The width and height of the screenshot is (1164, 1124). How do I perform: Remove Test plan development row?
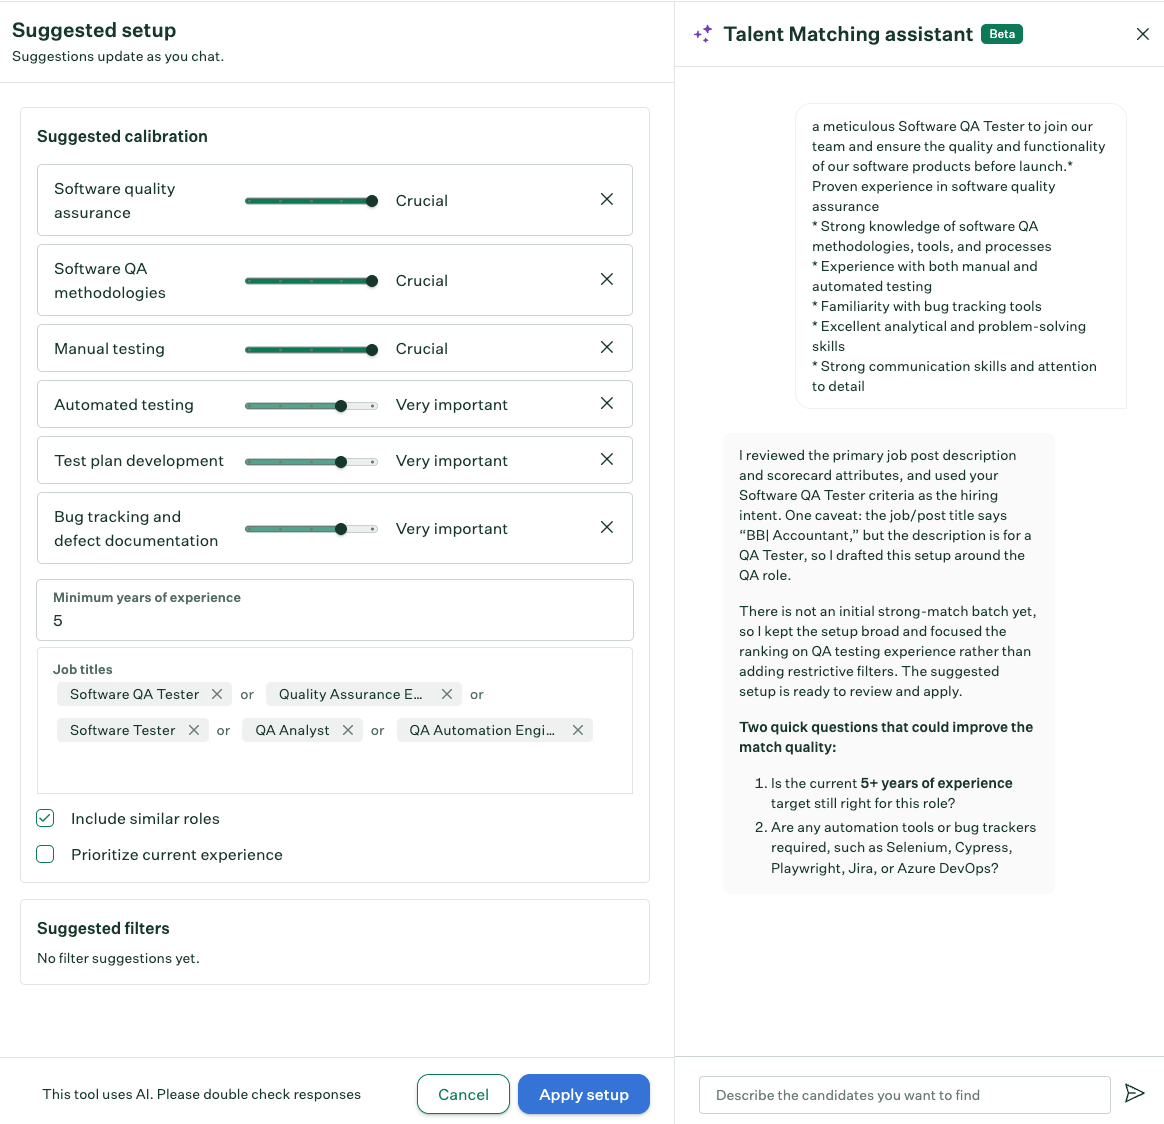(606, 460)
